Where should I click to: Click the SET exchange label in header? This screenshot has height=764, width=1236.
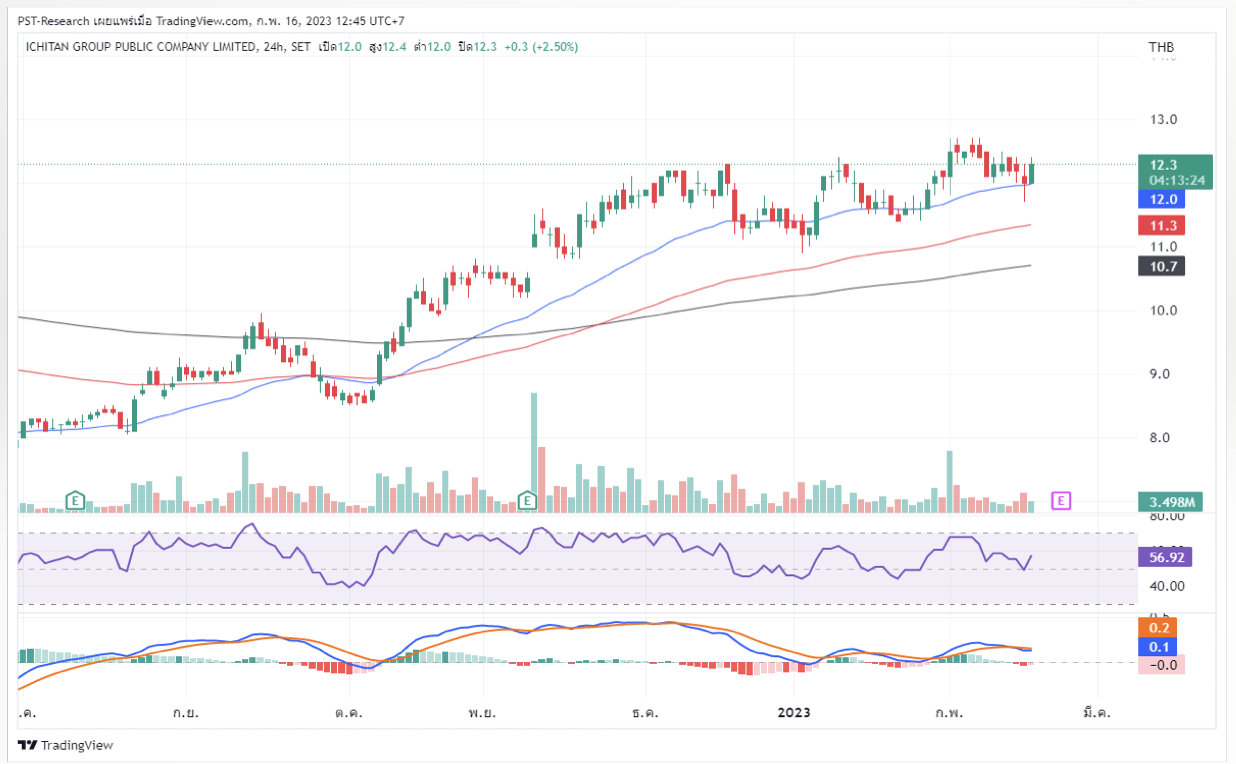tap(298, 47)
